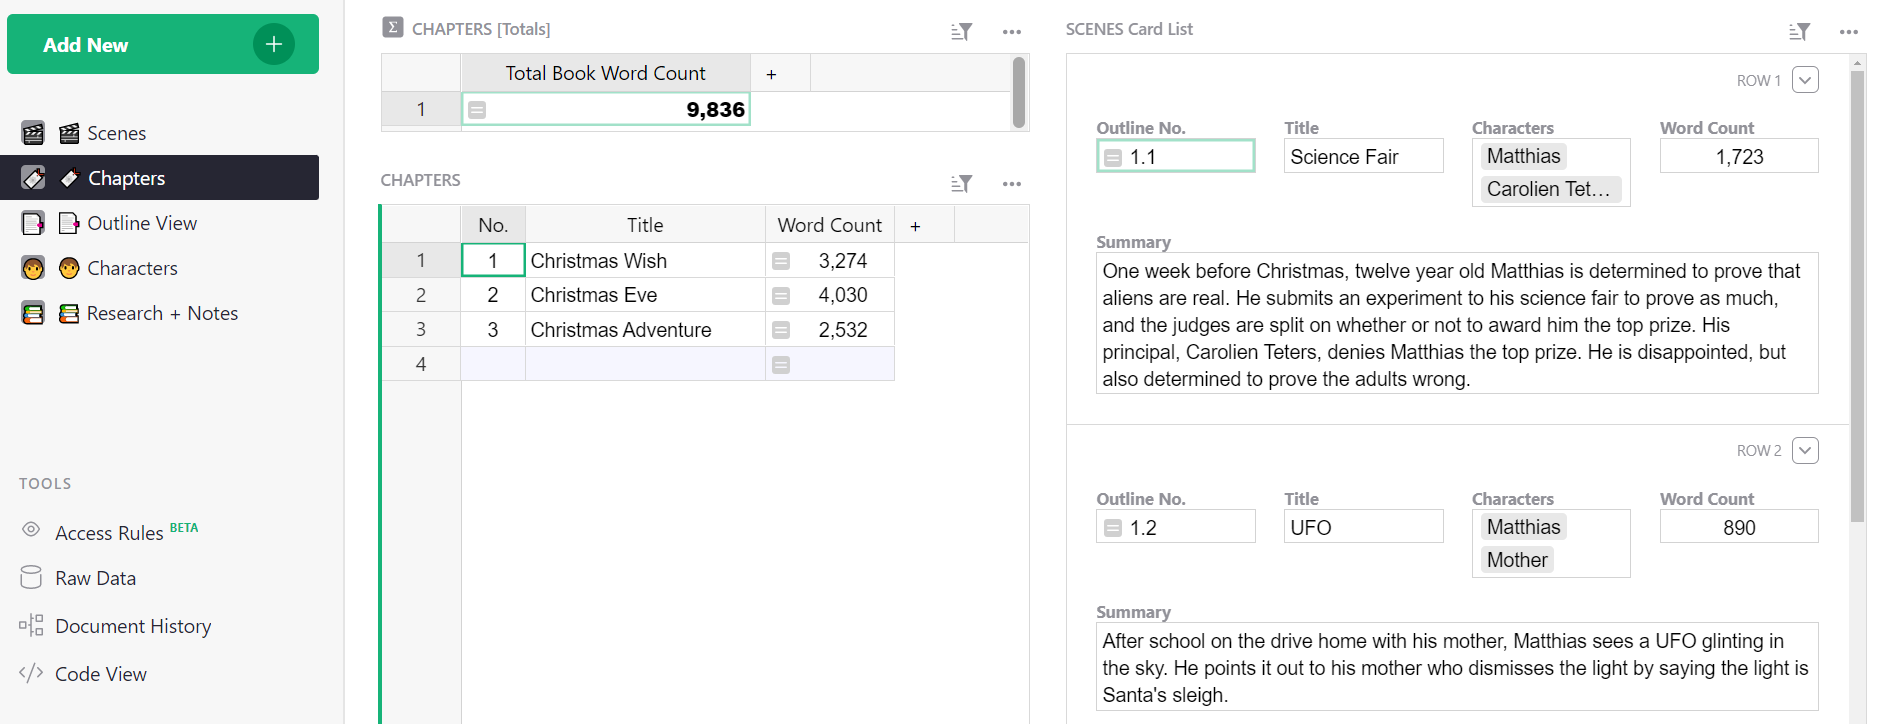Image resolution: width=1882 pixels, height=724 pixels.
Task: Expand the ROW 2 card dropdown
Action: [1805, 450]
